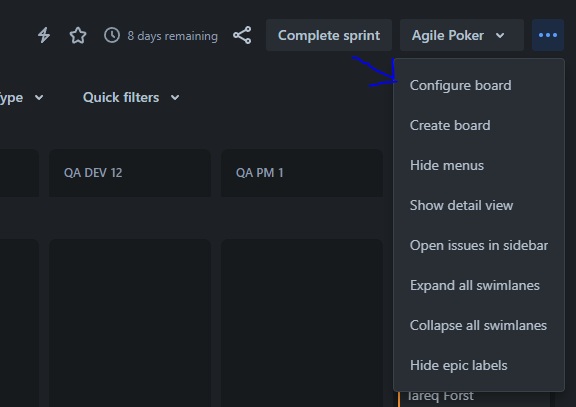Click the clock icon beside days remaining
Screen dimensions: 576x407
[112, 35]
